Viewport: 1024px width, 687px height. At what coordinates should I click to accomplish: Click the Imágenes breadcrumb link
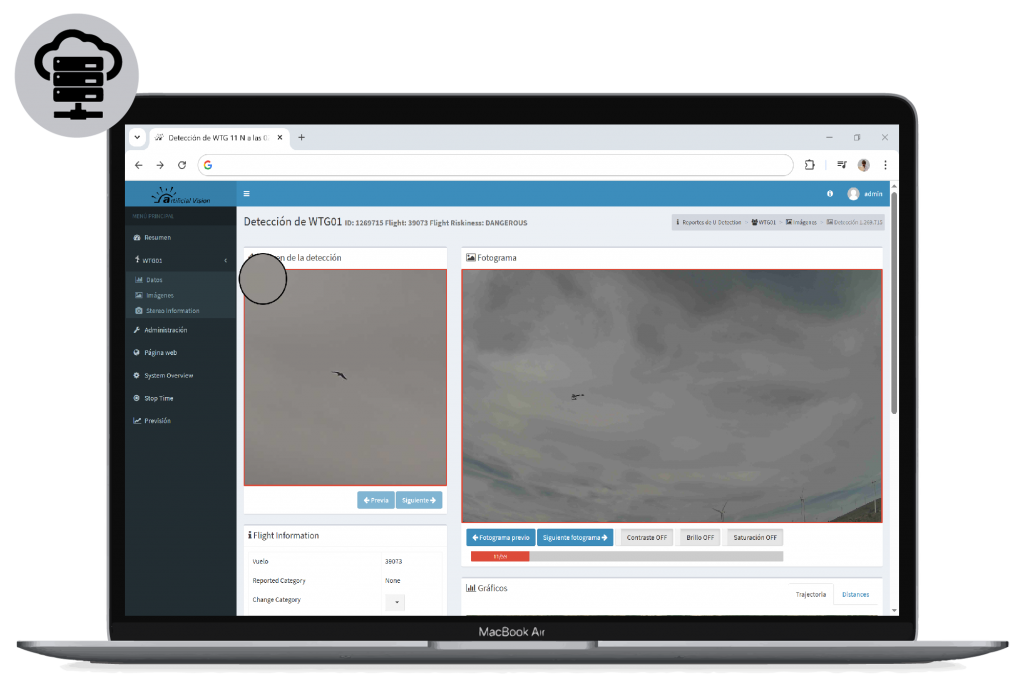tap(801, 222)
